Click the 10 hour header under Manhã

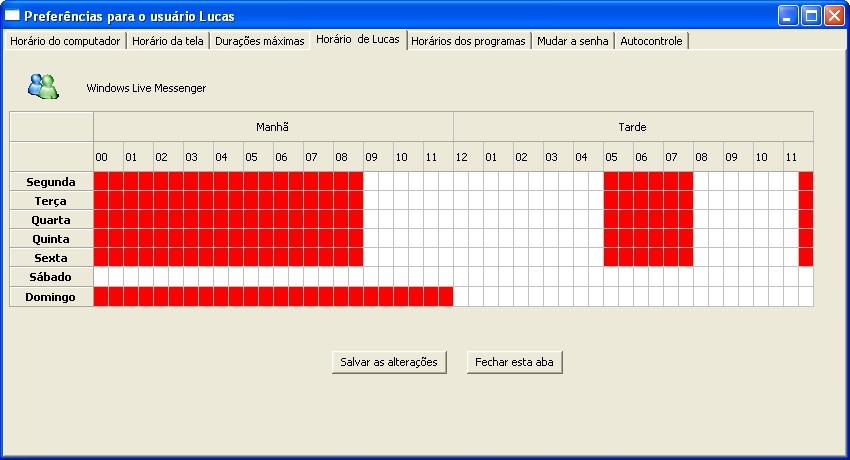point(409,157)
